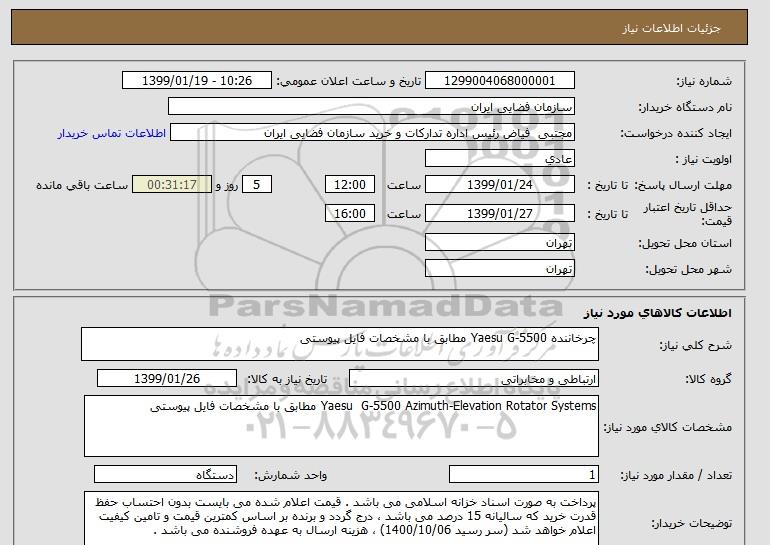This screenshot has height=545, width=770.
Task: Click the goods group field ارتباطی و مخابراتی
Action: [474, 379]
